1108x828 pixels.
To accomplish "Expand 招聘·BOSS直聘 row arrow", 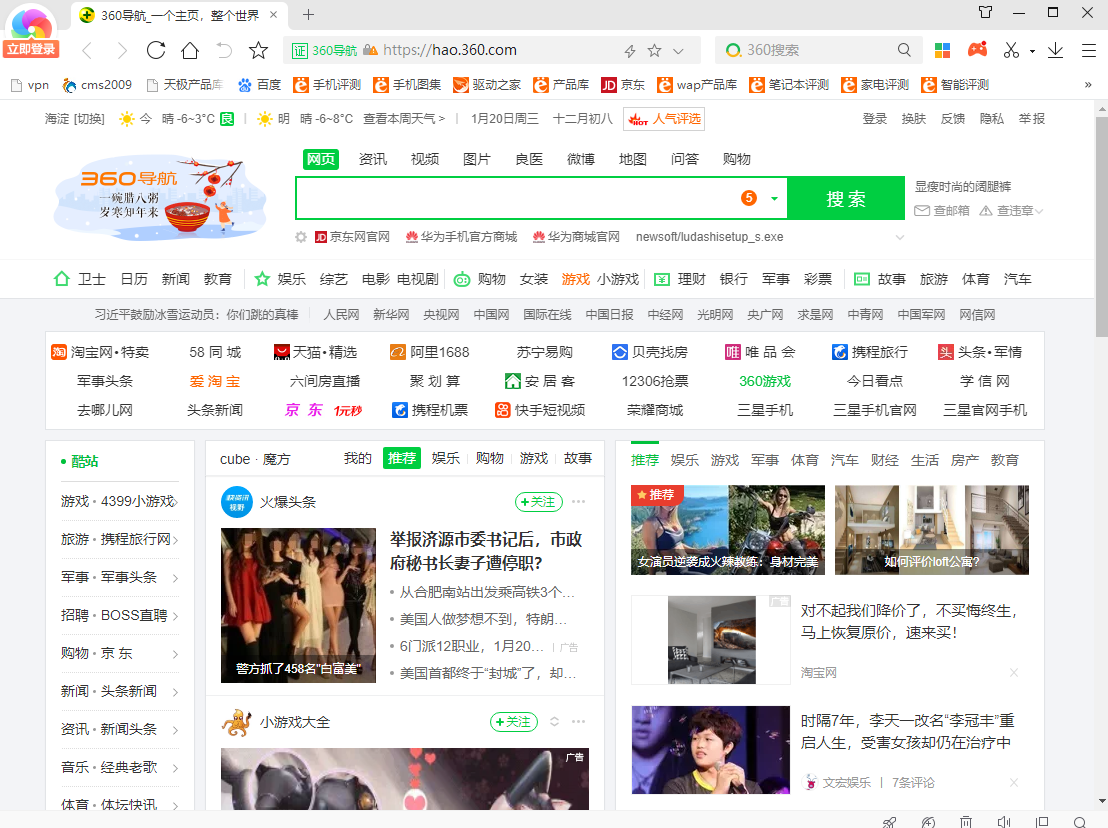I will 175,616.
